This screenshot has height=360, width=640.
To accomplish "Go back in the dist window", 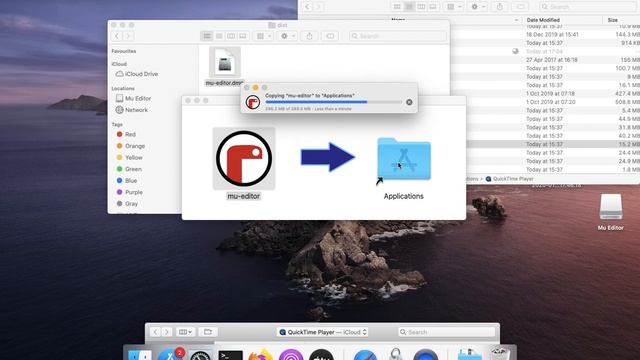I will click(117, 36).
